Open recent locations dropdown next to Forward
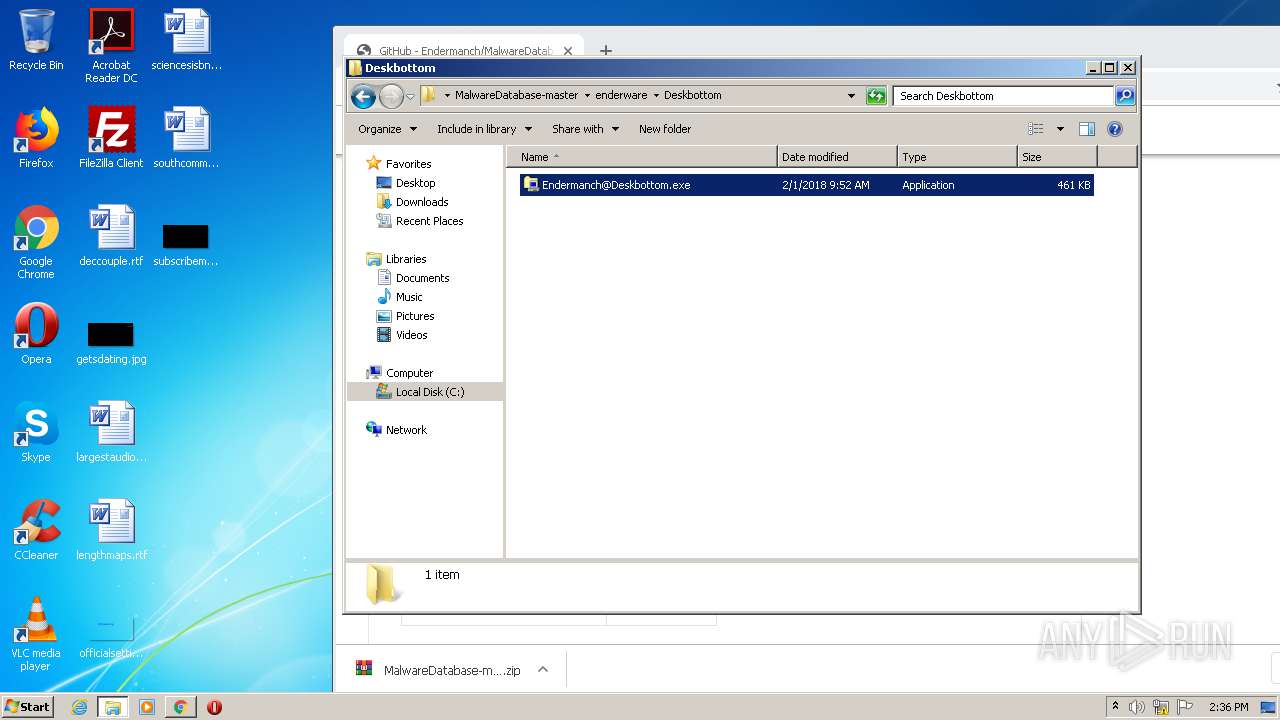This screenshot has height=720, width=1280. 410,97
